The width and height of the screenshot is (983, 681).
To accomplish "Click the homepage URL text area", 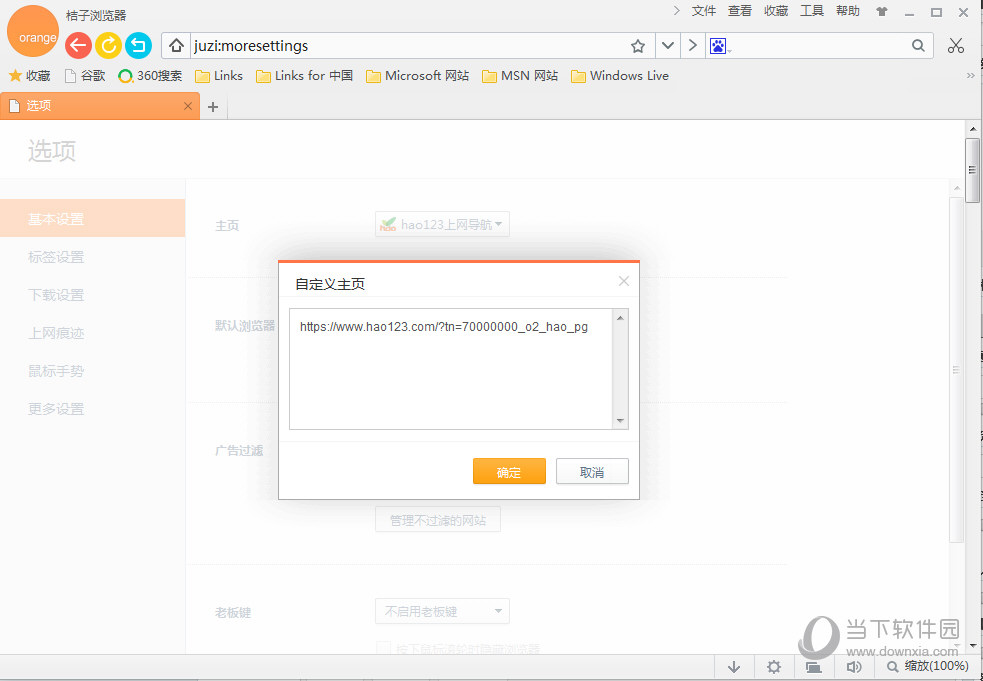I will [x=451, y=369].
